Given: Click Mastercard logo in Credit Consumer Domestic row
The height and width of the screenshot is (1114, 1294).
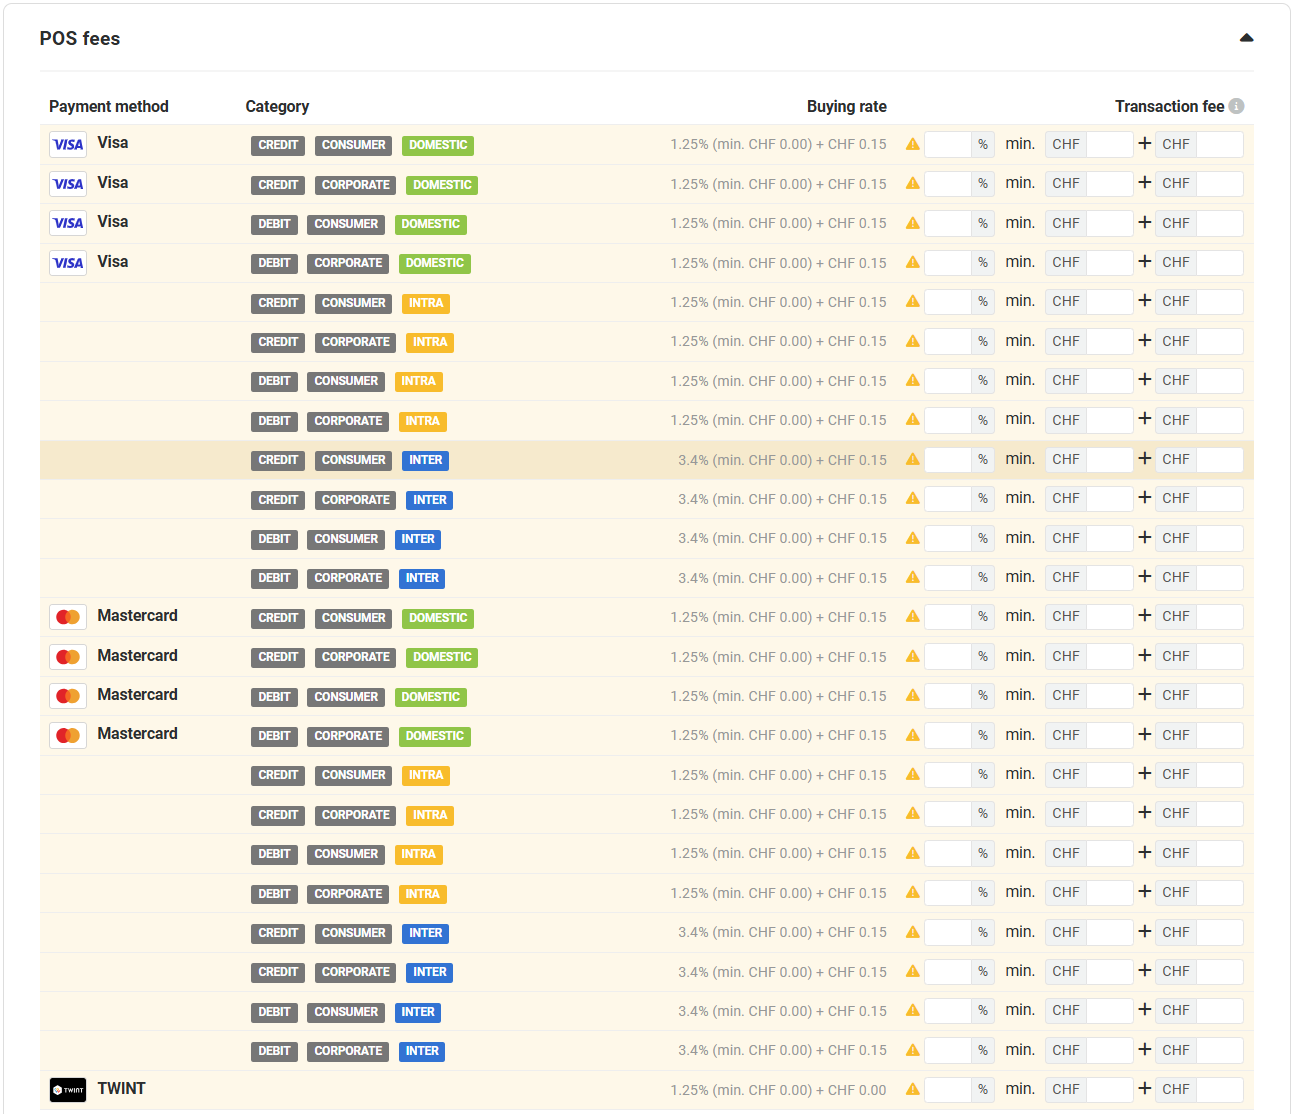Looking at the screenshot, I should (68, 617).
